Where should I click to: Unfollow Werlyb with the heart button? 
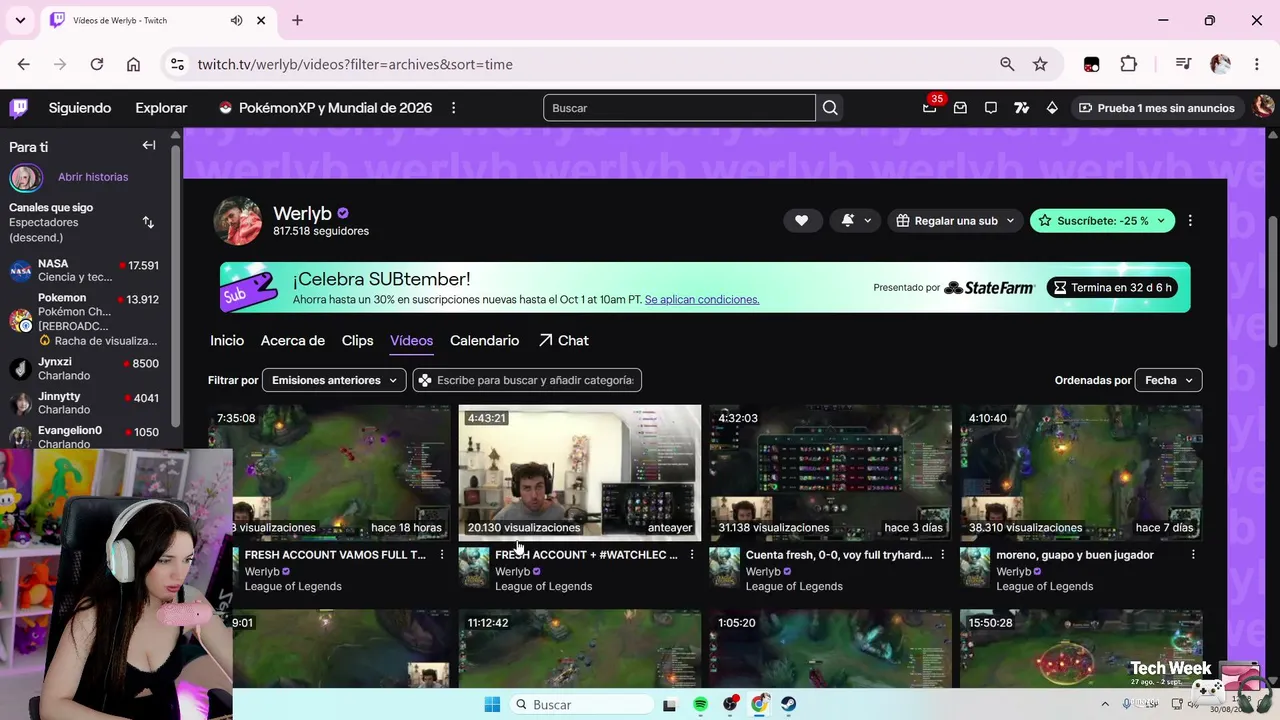coord(801,220)
